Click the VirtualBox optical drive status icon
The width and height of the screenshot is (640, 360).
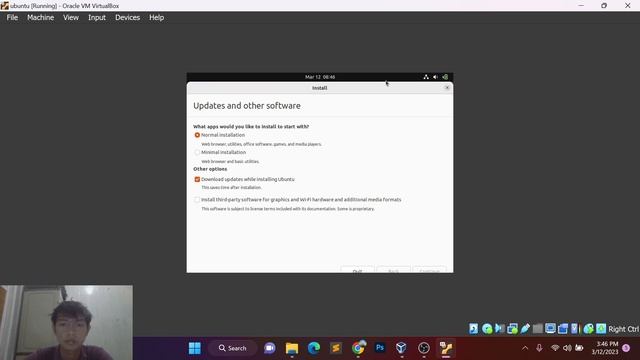tap(487, 329)
